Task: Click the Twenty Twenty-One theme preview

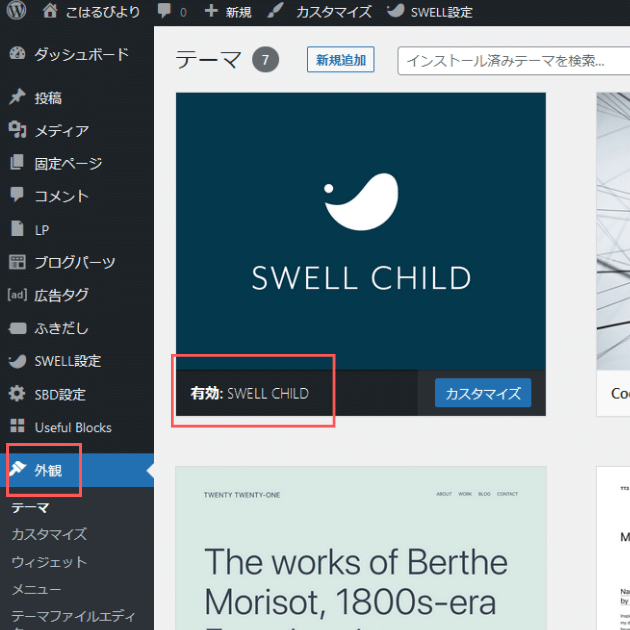Action: [360, 548]
